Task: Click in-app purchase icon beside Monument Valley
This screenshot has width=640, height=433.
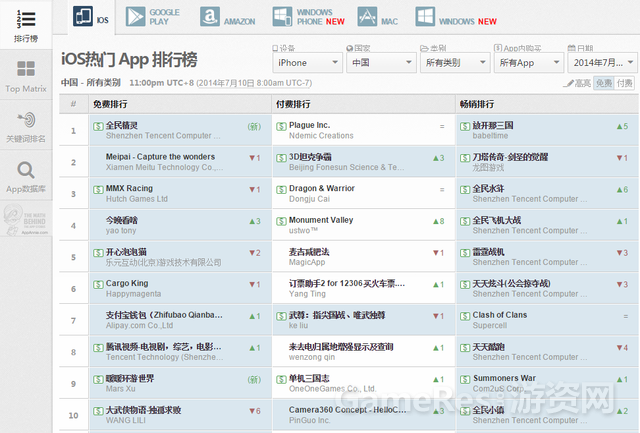Action: pos(281,221)
